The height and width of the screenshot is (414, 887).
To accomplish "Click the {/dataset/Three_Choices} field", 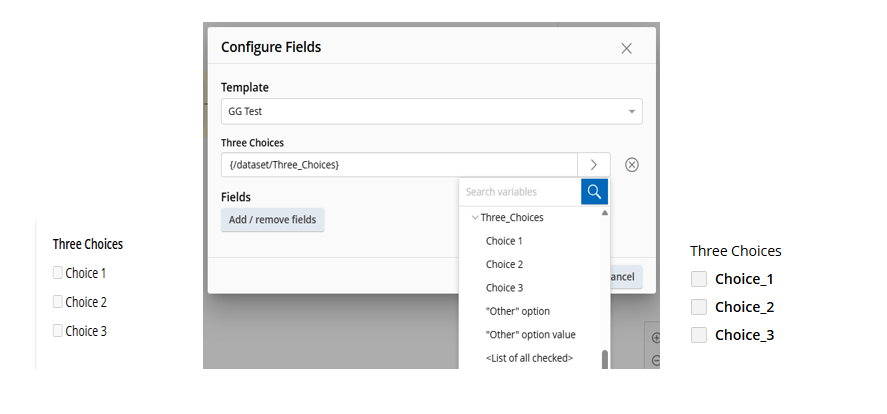I will point(399,165).
